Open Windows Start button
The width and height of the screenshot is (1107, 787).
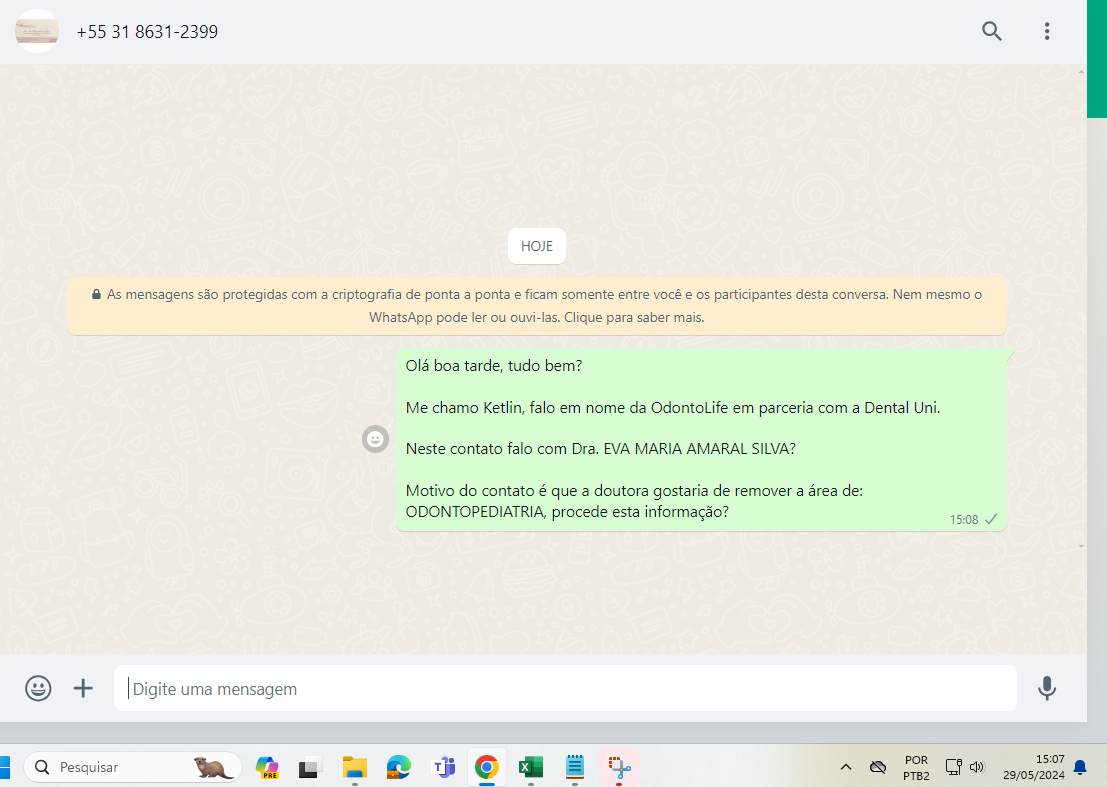[4, 767]
